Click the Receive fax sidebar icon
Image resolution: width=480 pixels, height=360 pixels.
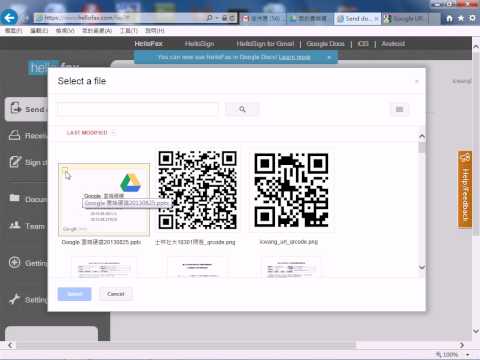14,135
